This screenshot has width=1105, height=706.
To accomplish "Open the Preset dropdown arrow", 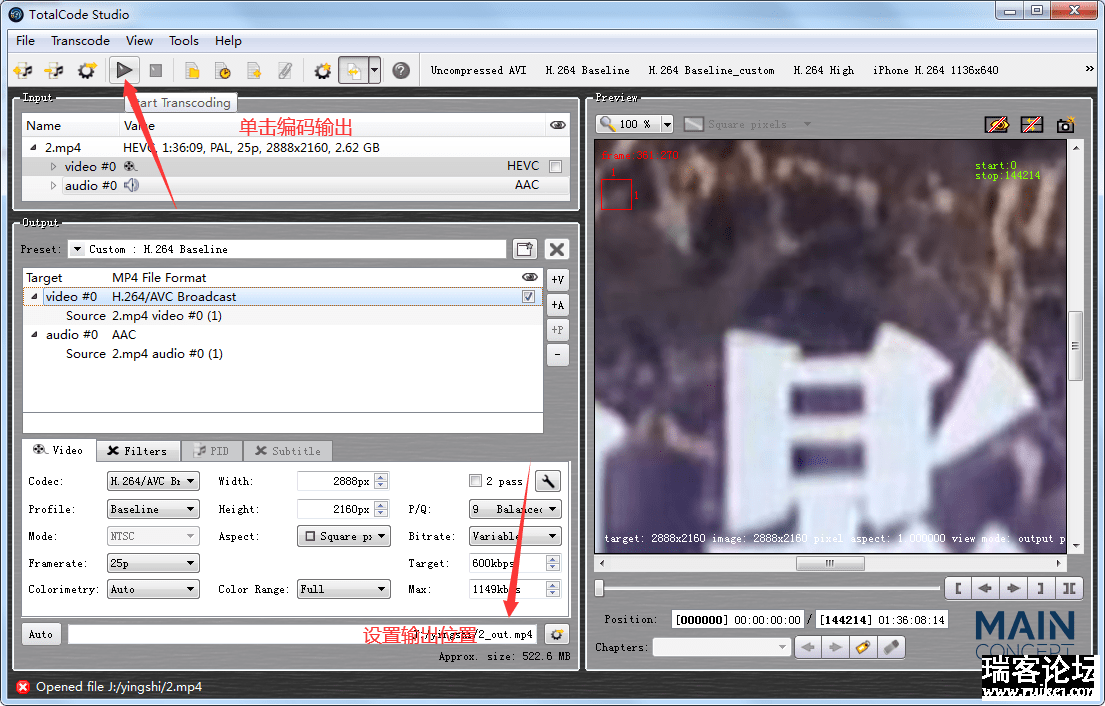I will click(x=78, y=249).
